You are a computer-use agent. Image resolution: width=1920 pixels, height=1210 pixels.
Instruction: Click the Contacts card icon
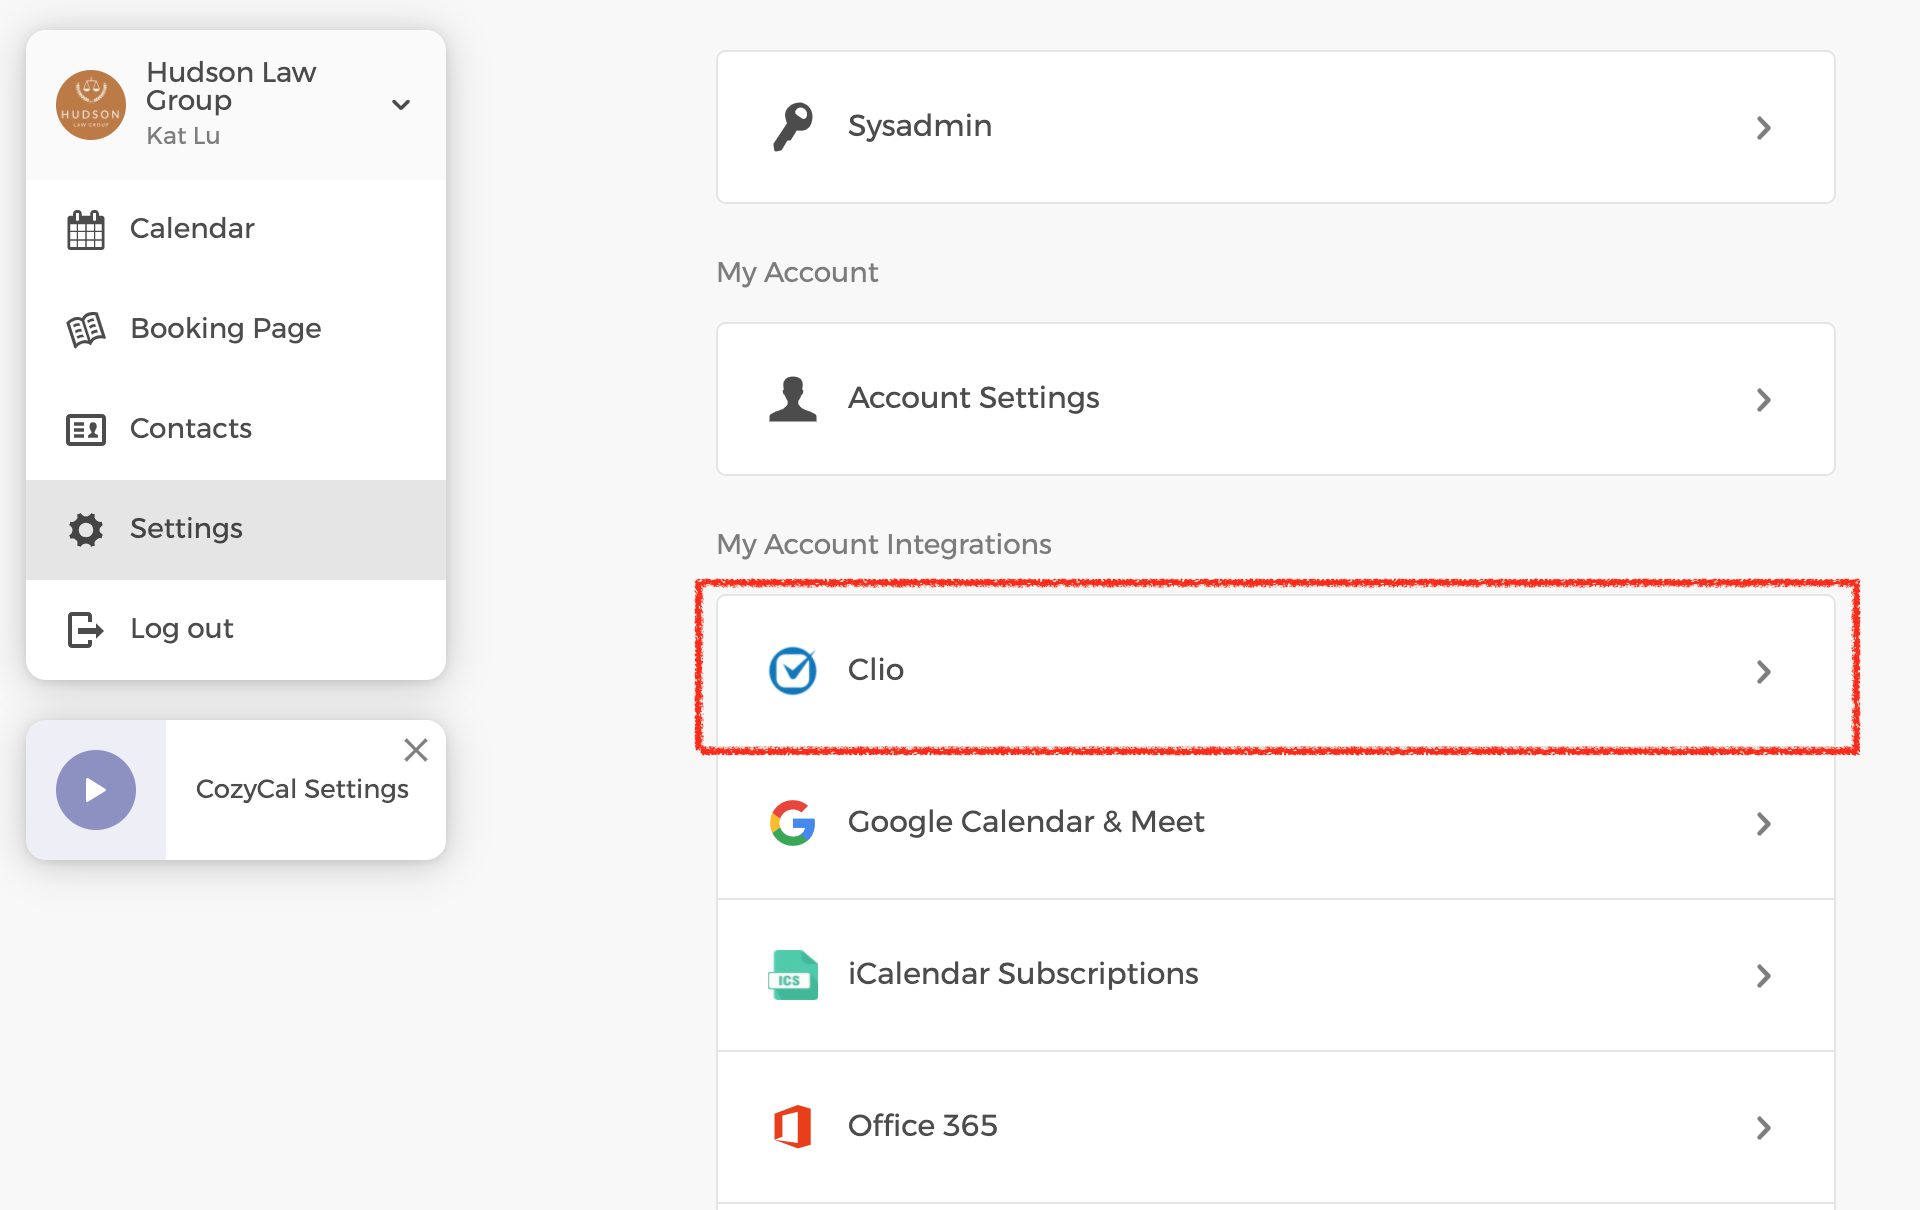[86, 430]
